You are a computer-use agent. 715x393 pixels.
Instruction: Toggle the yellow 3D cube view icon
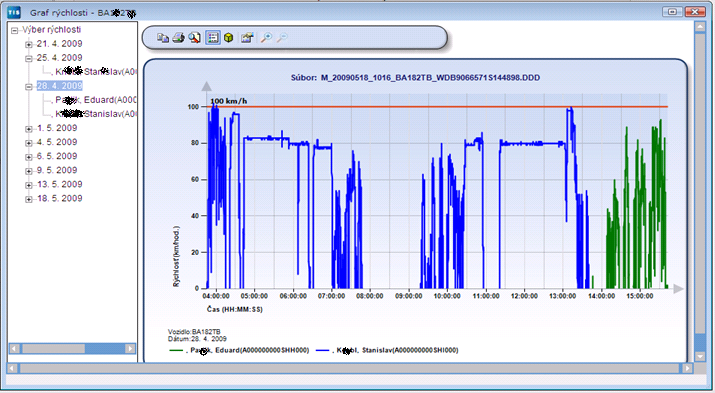228,38
